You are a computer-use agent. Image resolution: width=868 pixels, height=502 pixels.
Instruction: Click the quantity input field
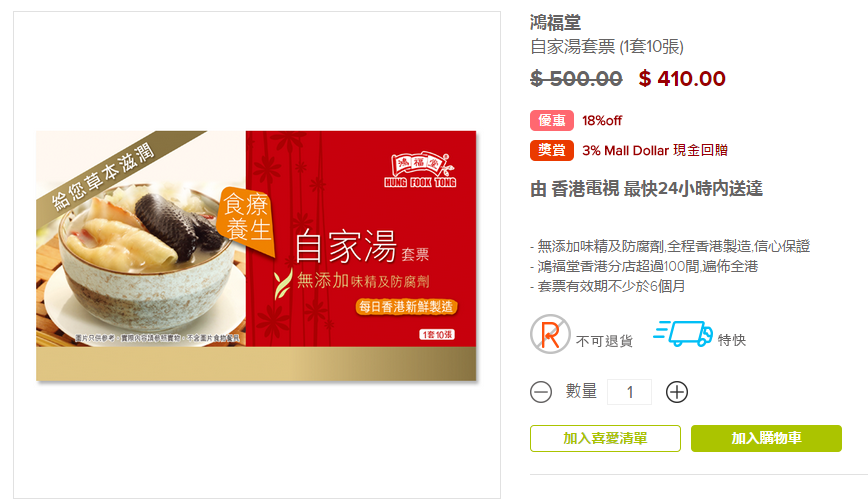tap(629, 392)
